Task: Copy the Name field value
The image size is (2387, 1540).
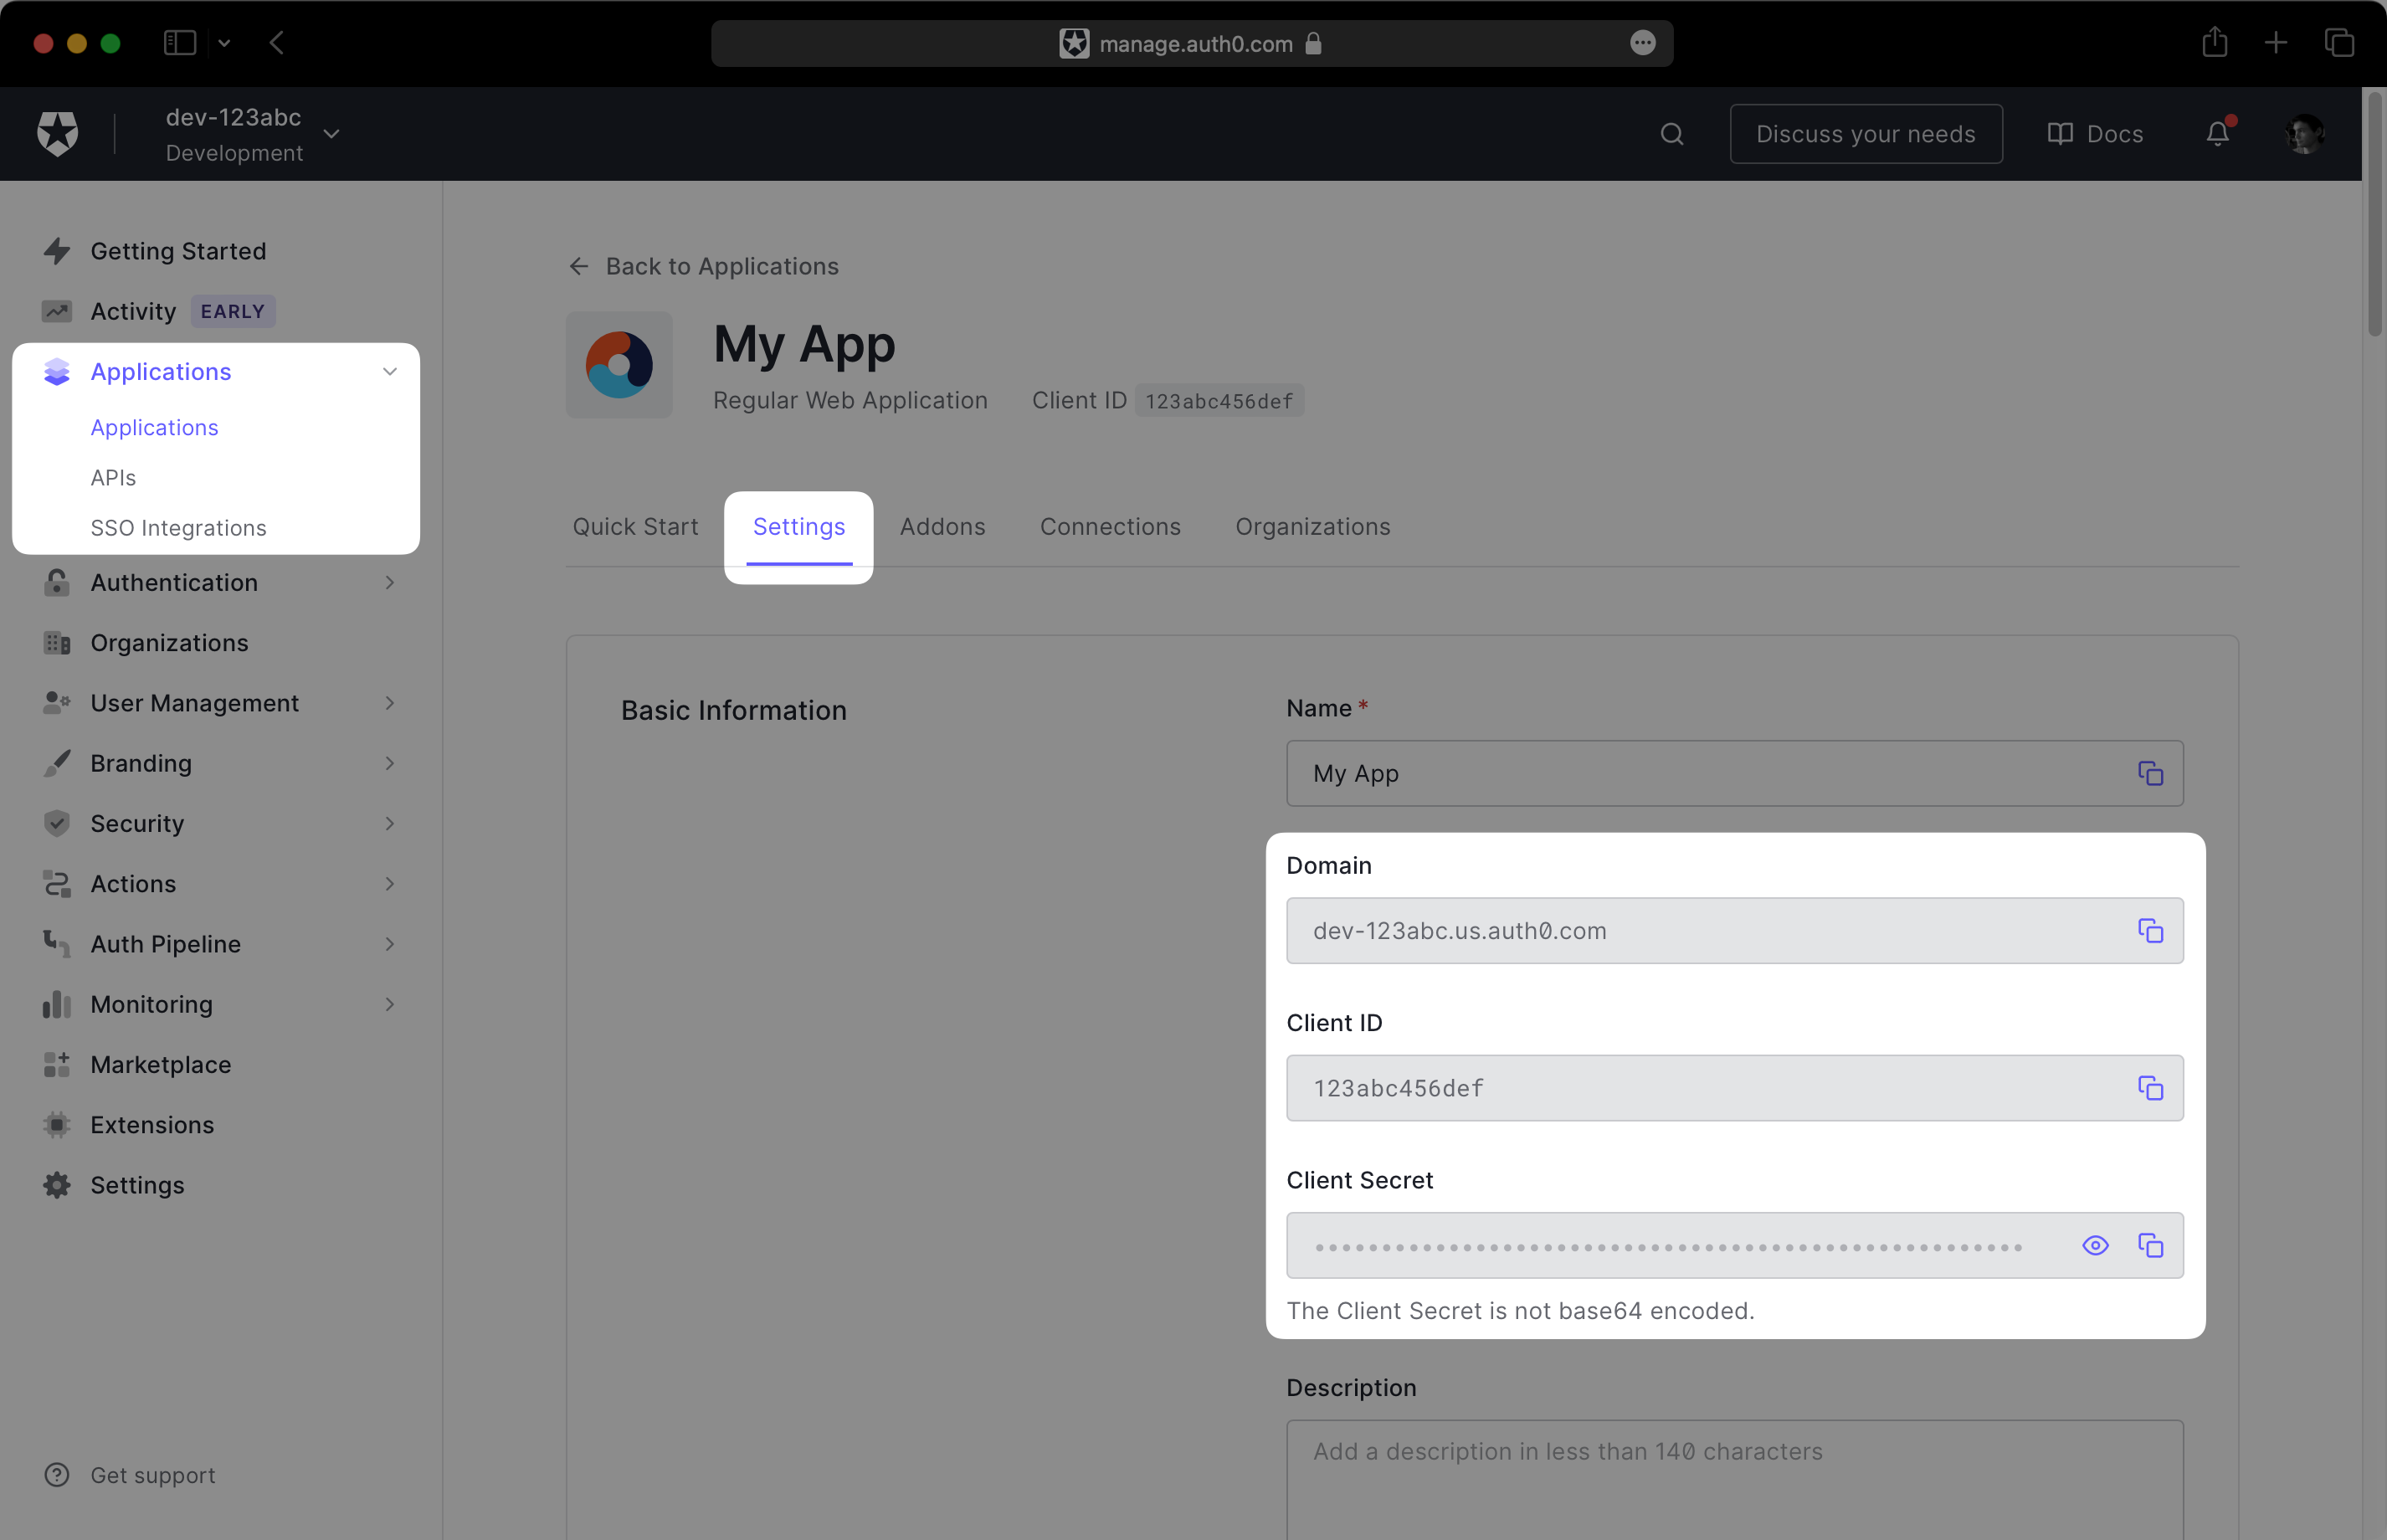Action: pos(2150,774)
